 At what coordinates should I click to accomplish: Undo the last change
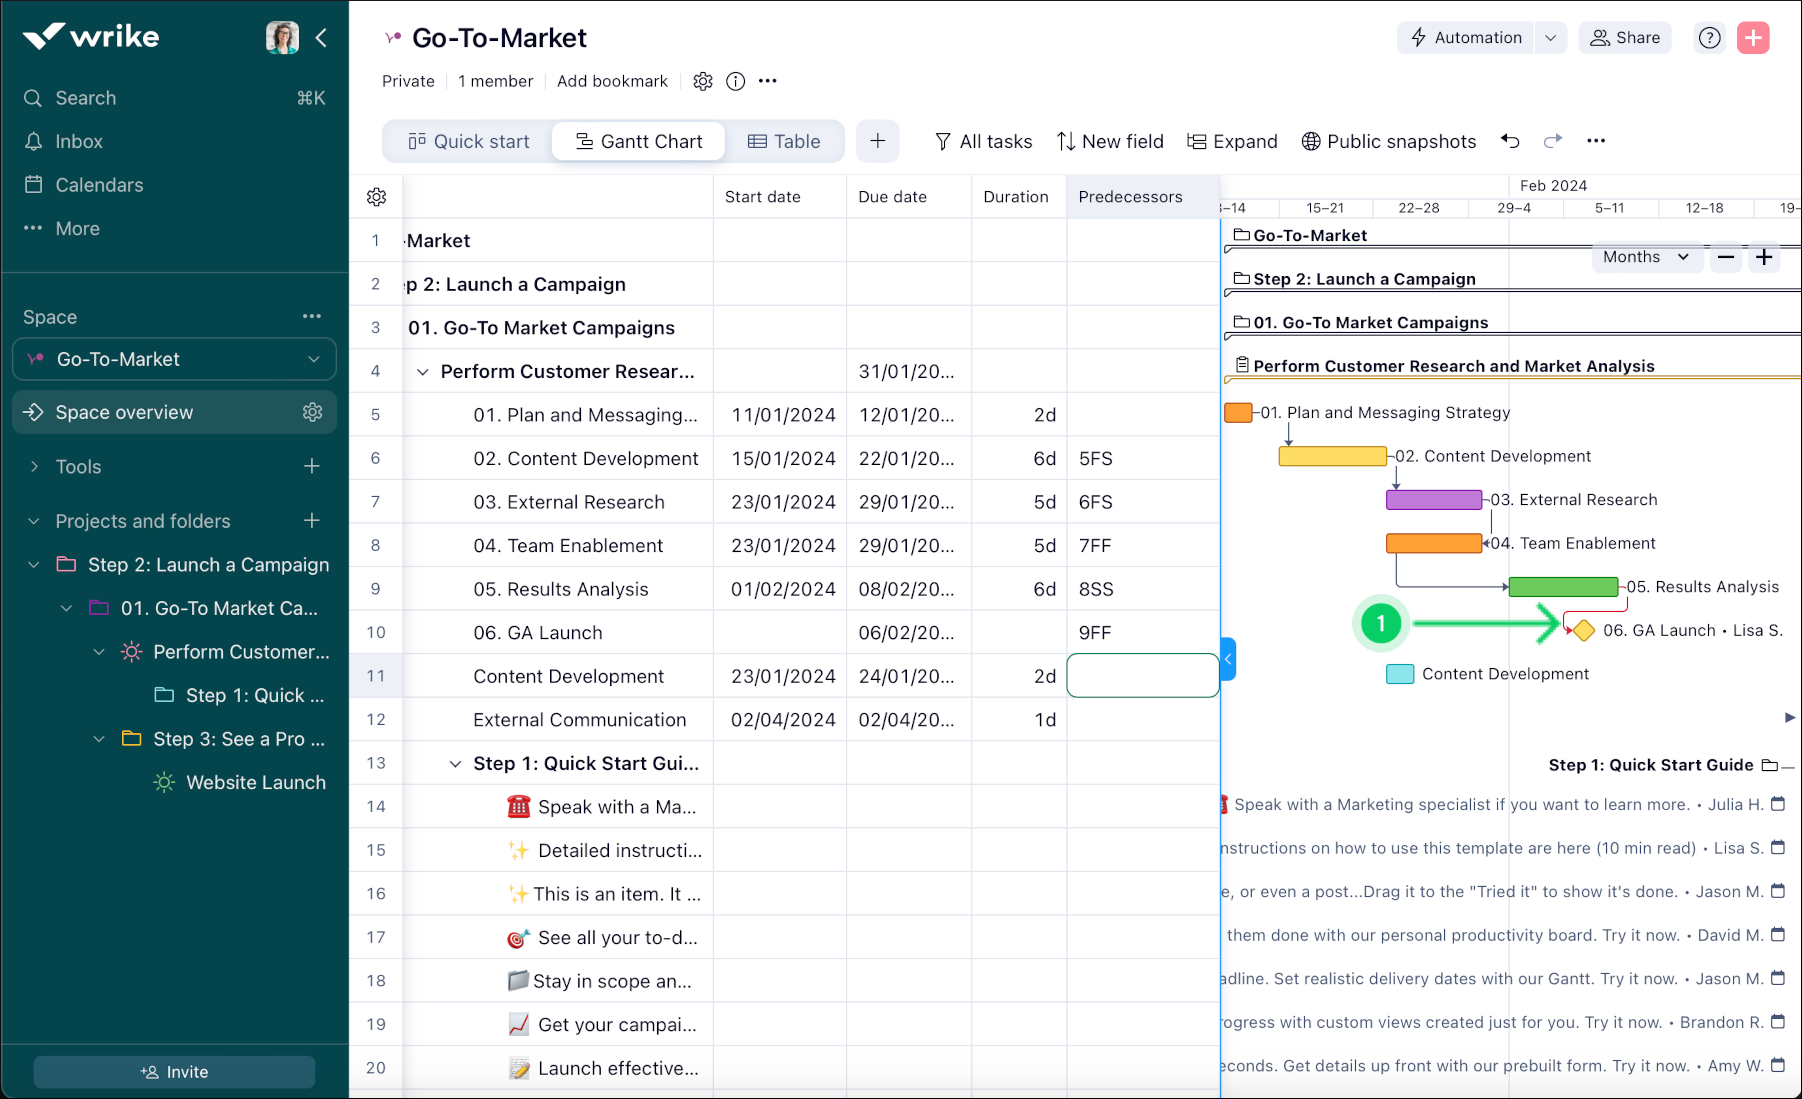click(1510, 141)
